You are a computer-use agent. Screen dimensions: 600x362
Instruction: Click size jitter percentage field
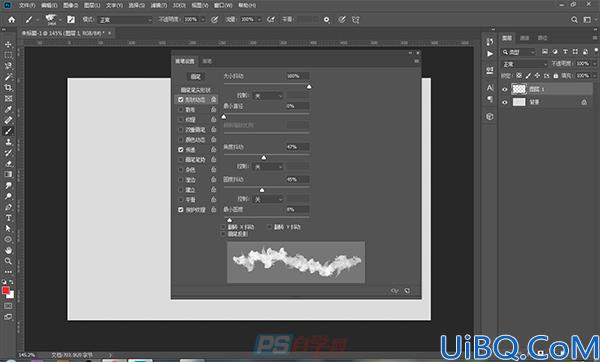coord(298,76)
